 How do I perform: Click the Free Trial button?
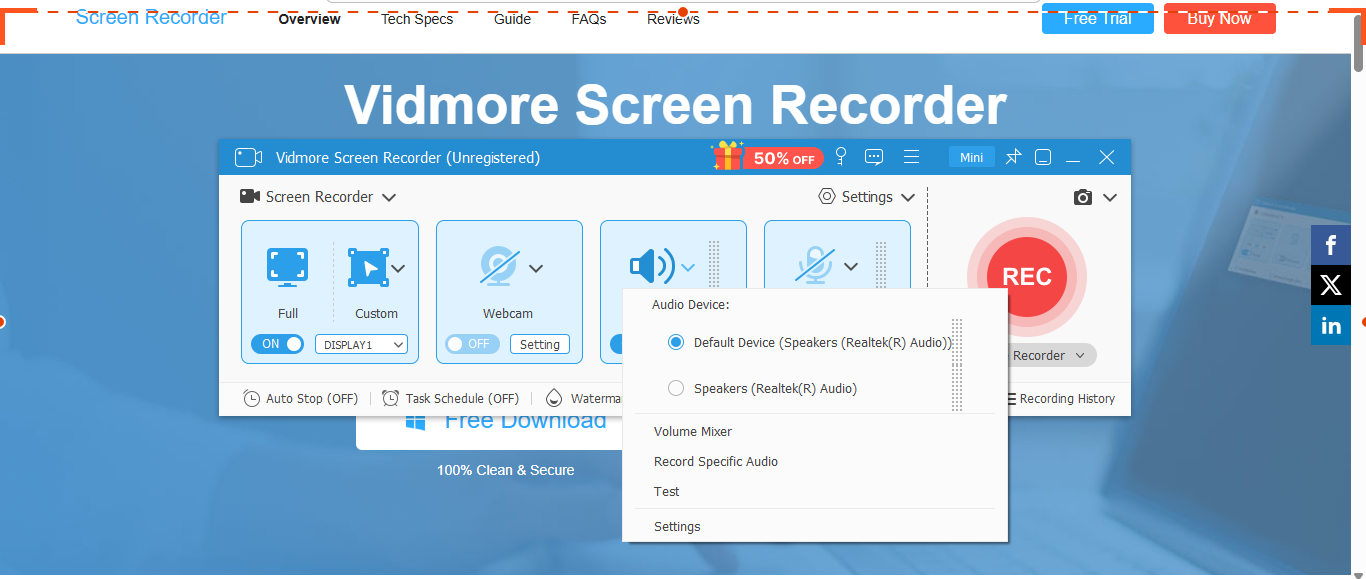pyautogui.click(x=1098, y=18)
